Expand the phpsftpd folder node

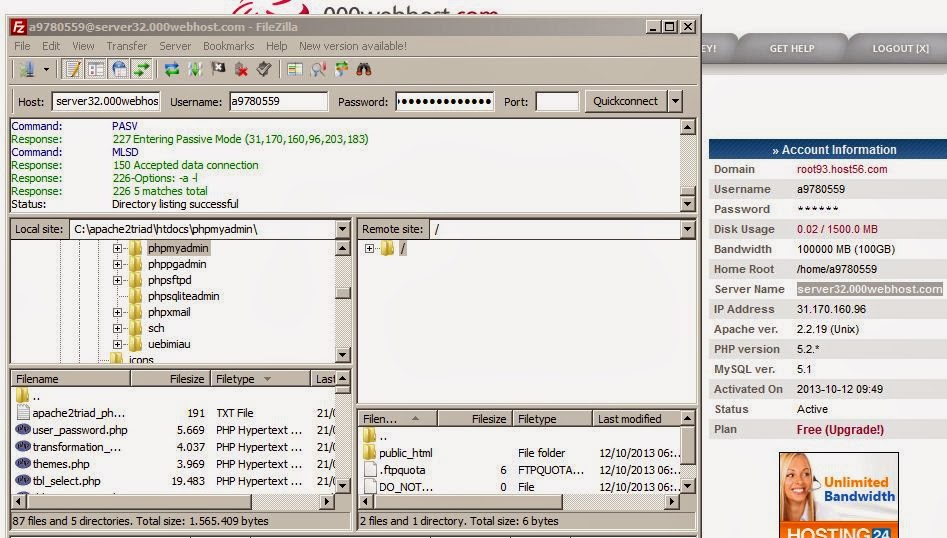coord(118,280)
